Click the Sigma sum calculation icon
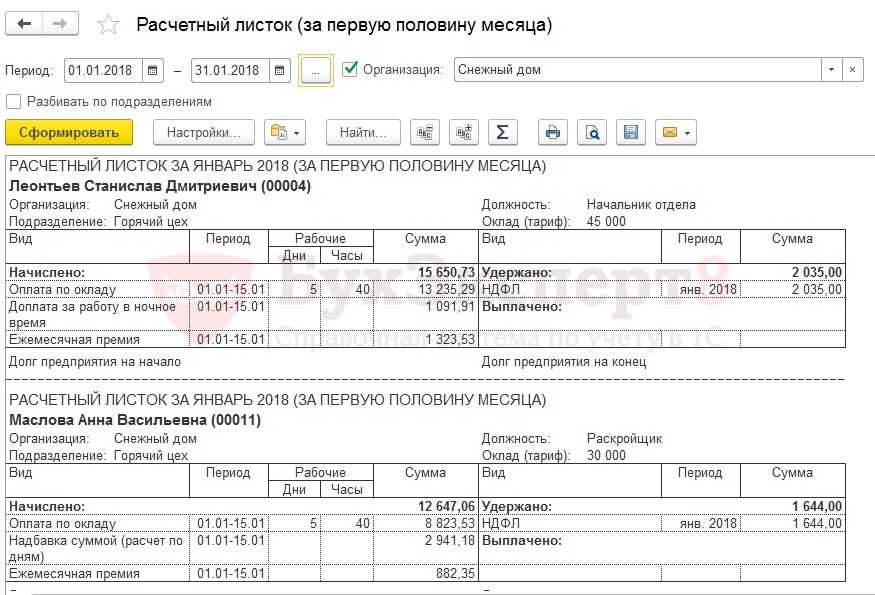Viewport: 875px width, 595px height. click(502, 132)
